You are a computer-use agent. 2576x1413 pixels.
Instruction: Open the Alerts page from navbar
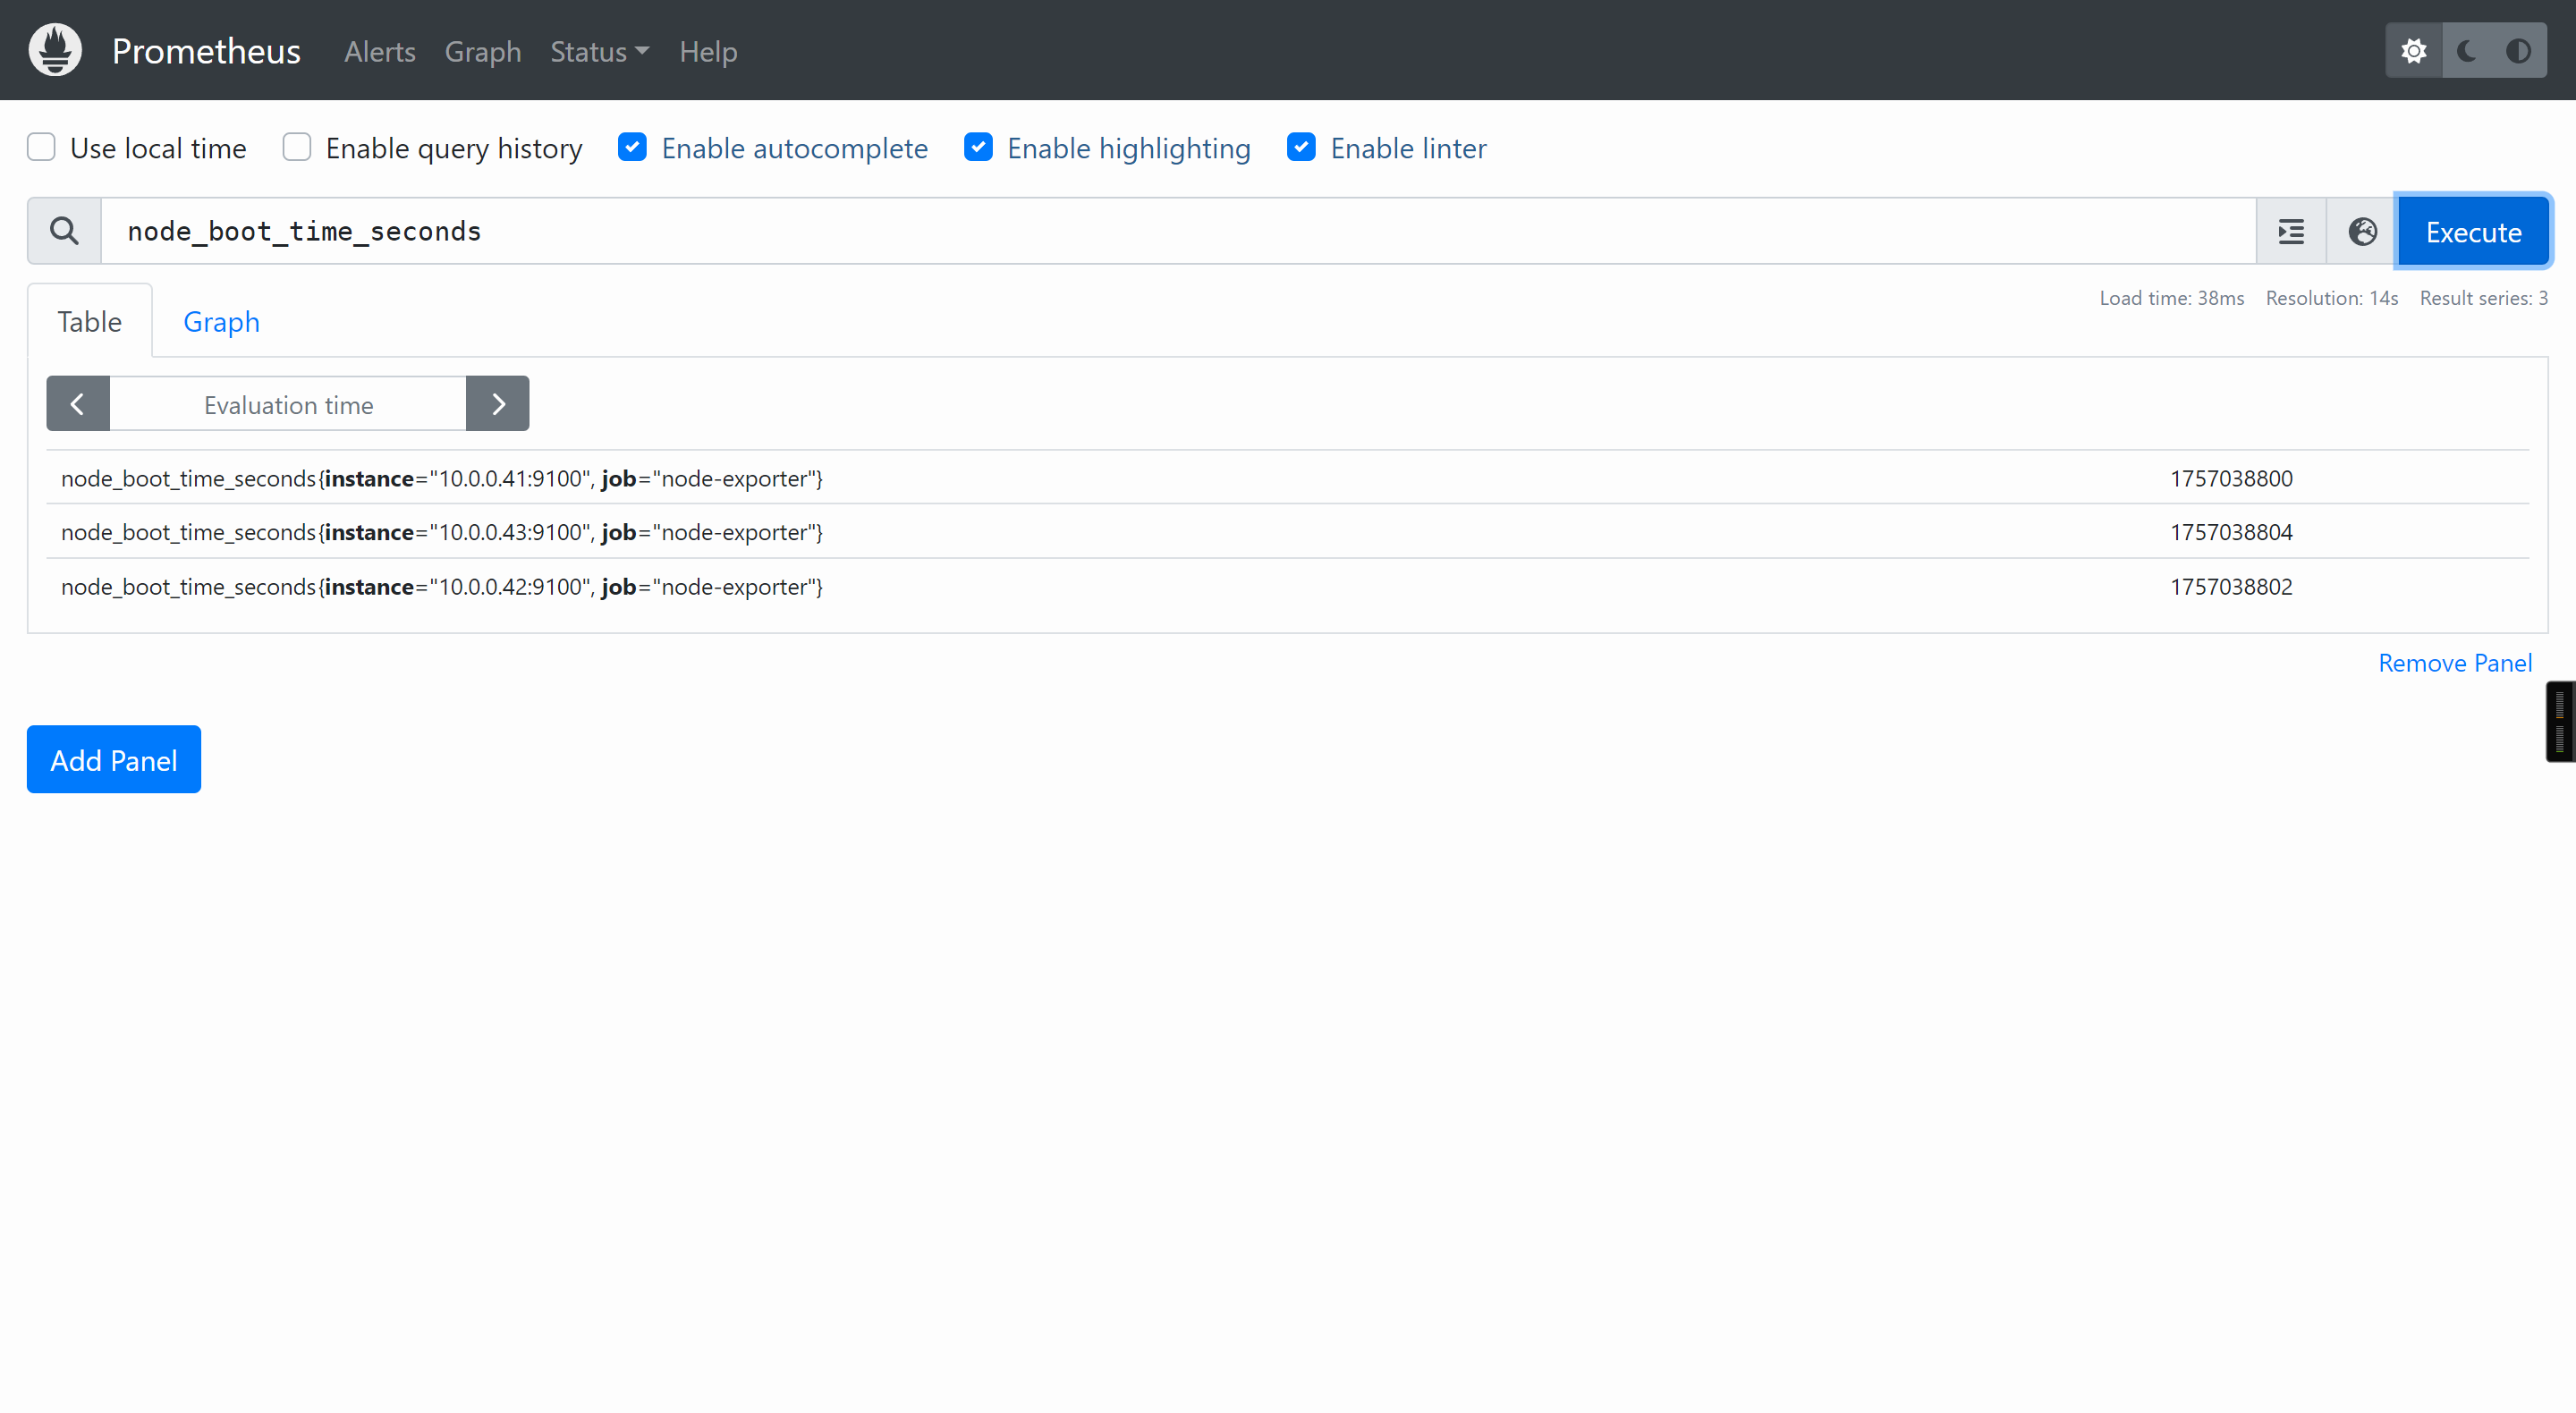(x=379, y=51)
